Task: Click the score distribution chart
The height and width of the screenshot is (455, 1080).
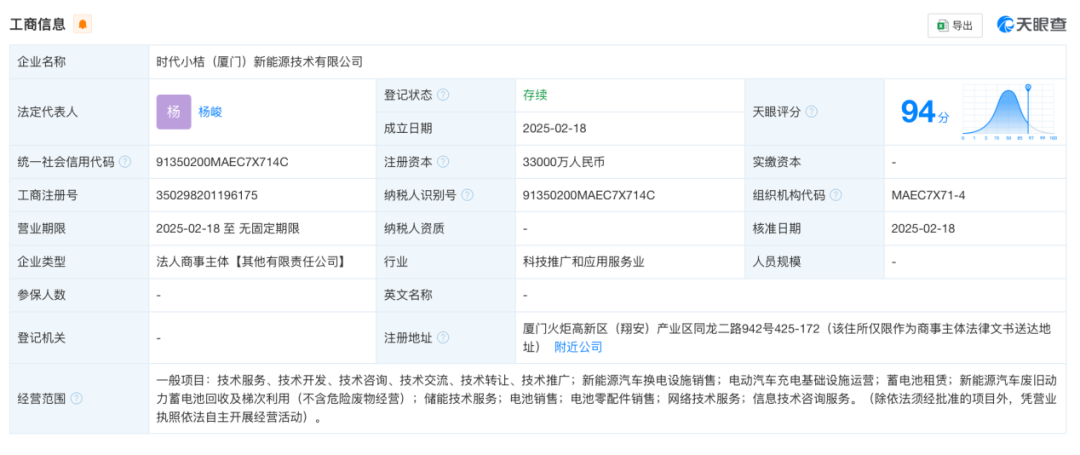Action: click(1009, 112)
